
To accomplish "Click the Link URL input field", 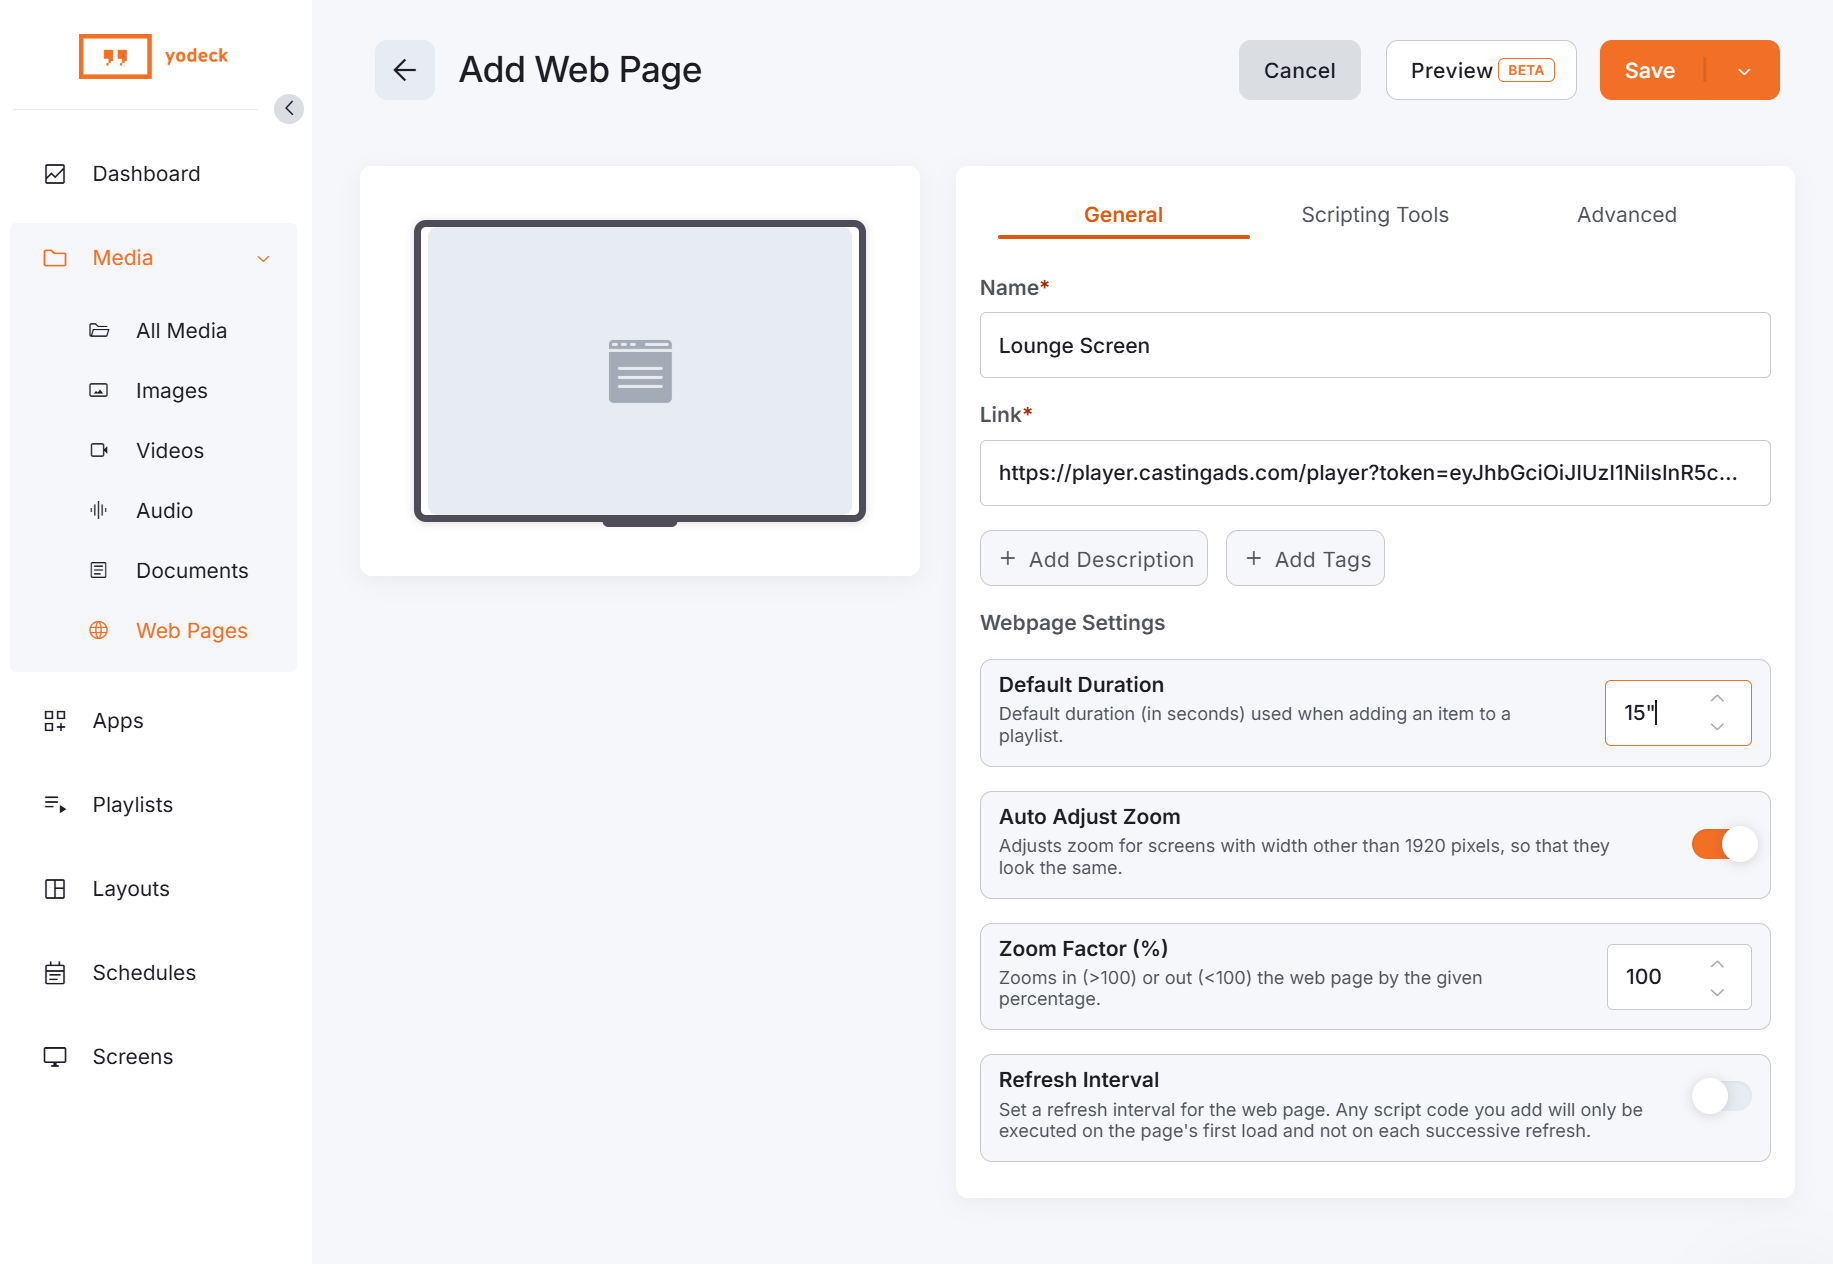I will click(1375, 473).
